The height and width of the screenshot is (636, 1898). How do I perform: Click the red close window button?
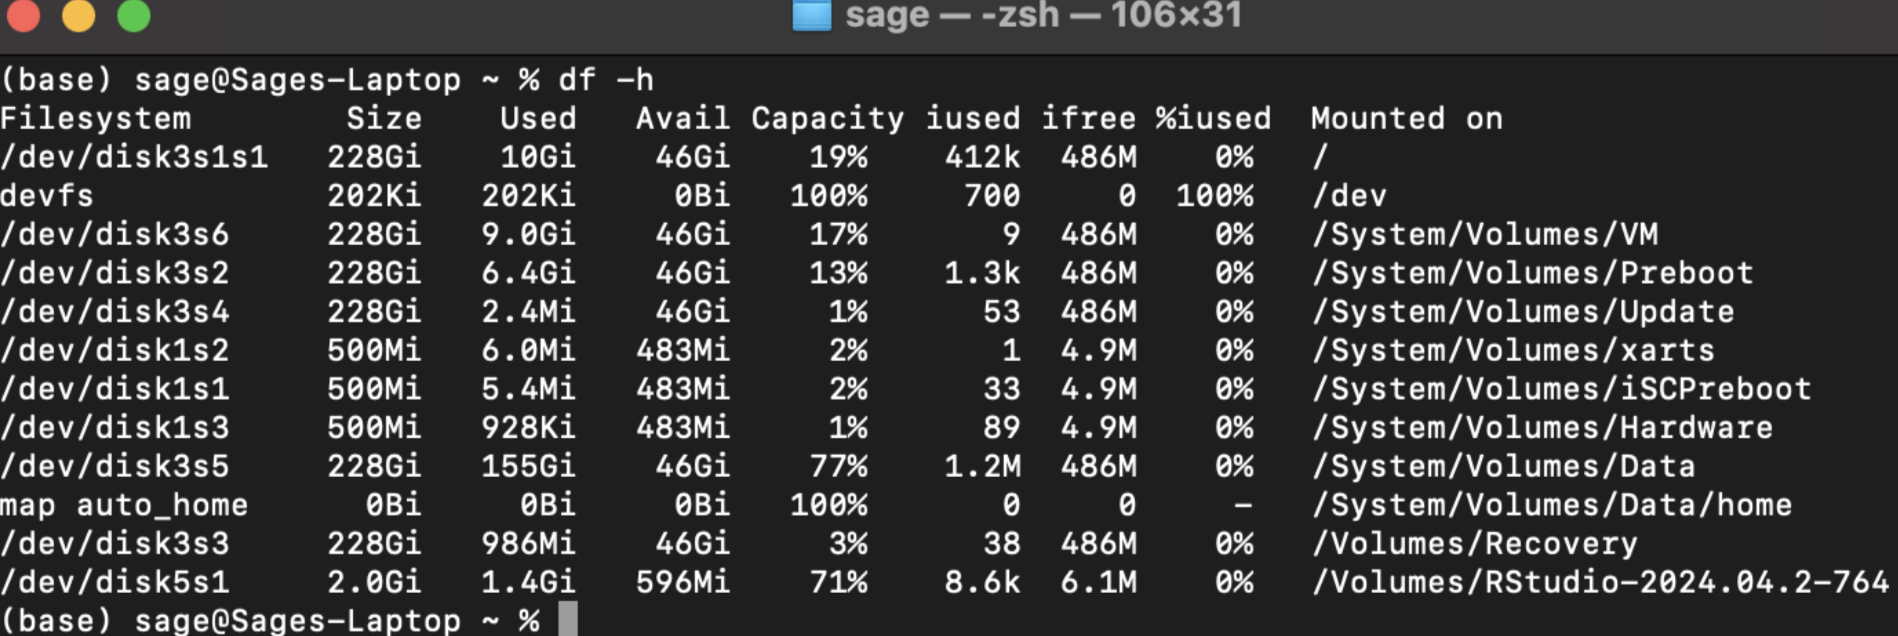(23, 15)
